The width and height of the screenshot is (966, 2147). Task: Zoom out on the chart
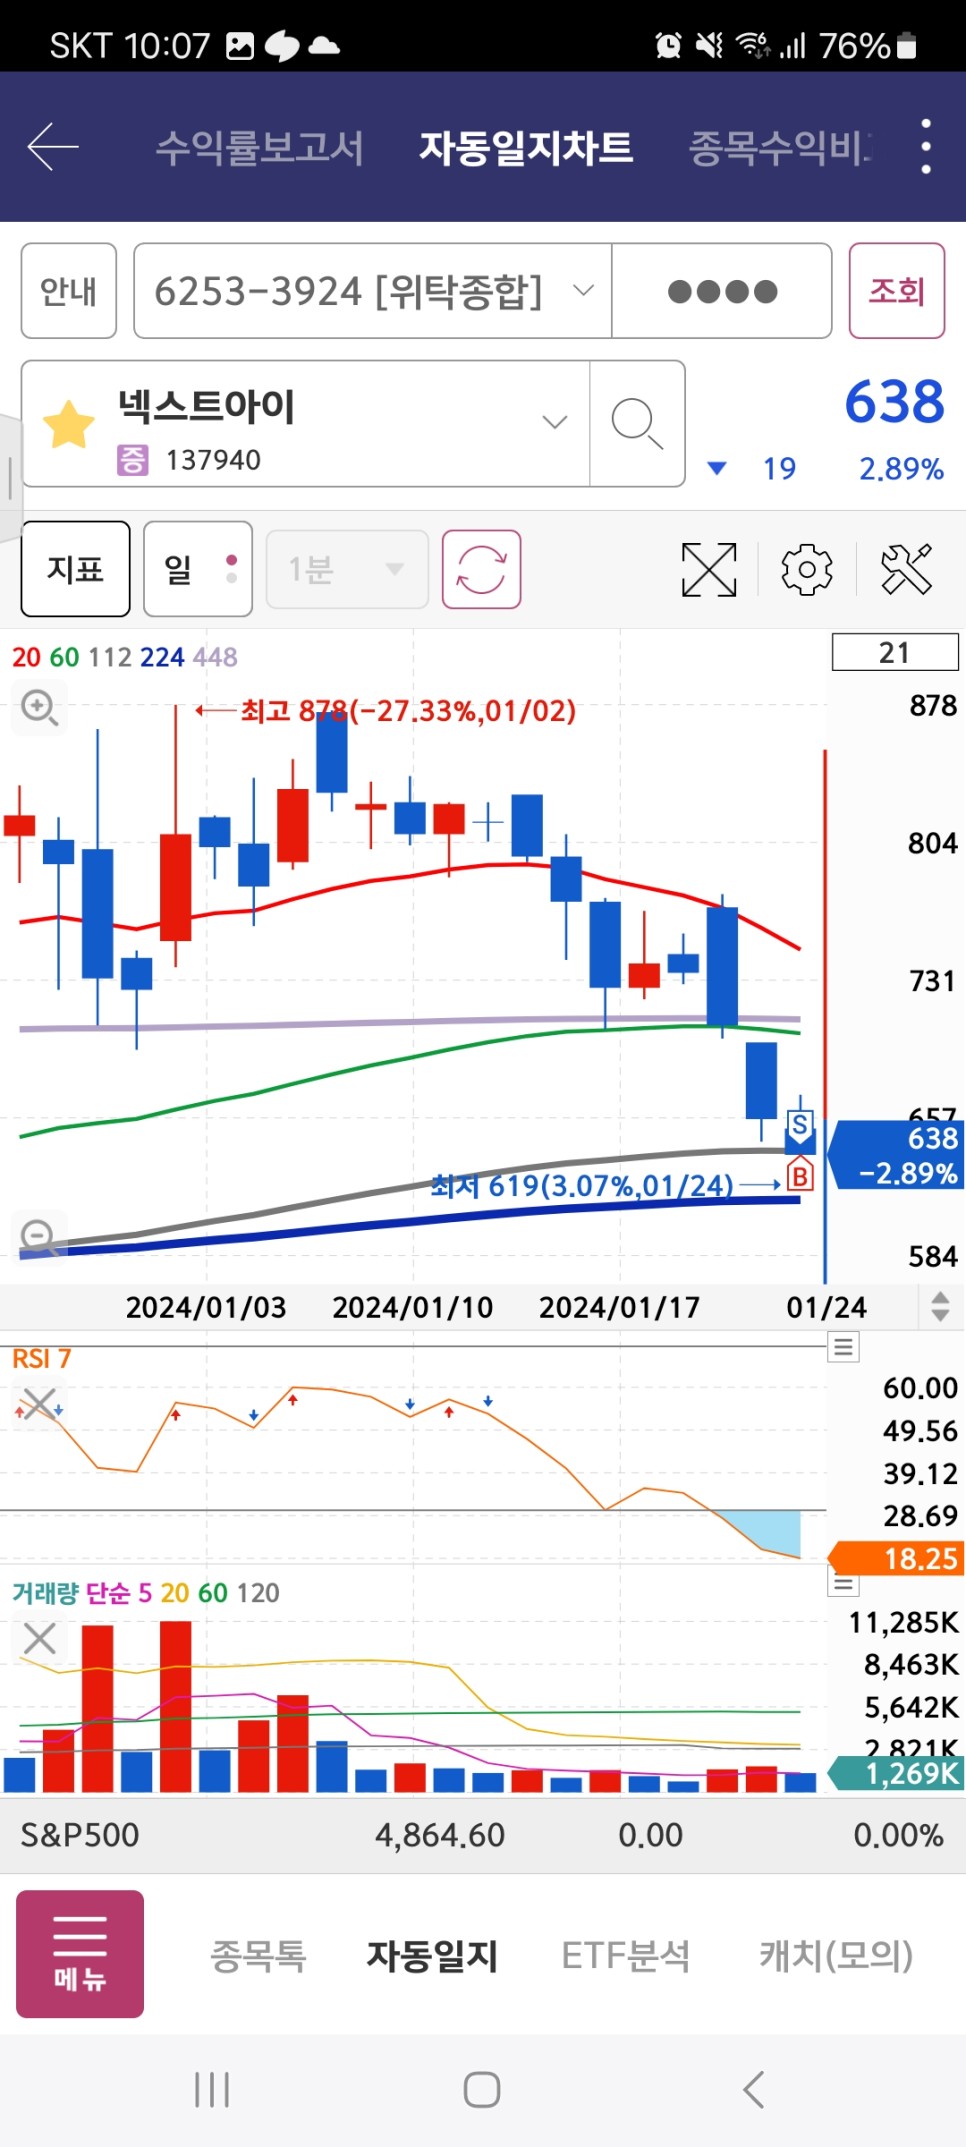coord(39,1237)
